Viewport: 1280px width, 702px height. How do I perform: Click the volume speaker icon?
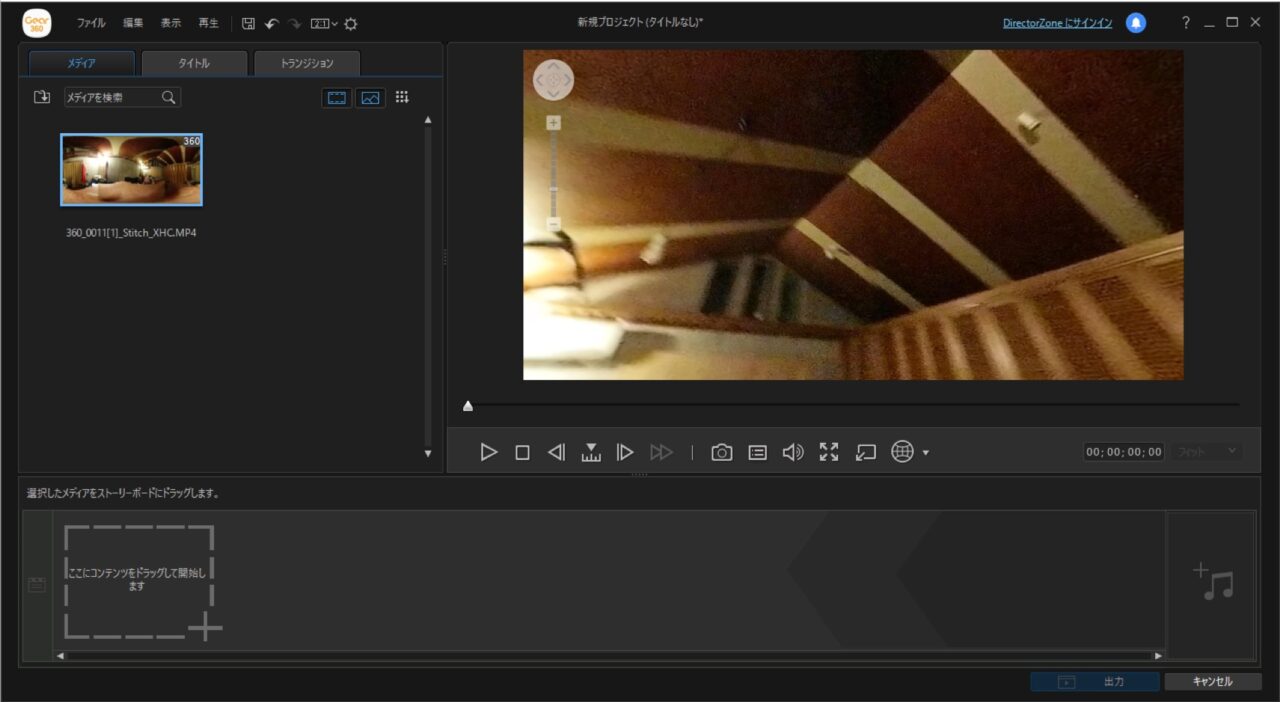(793, 452)
